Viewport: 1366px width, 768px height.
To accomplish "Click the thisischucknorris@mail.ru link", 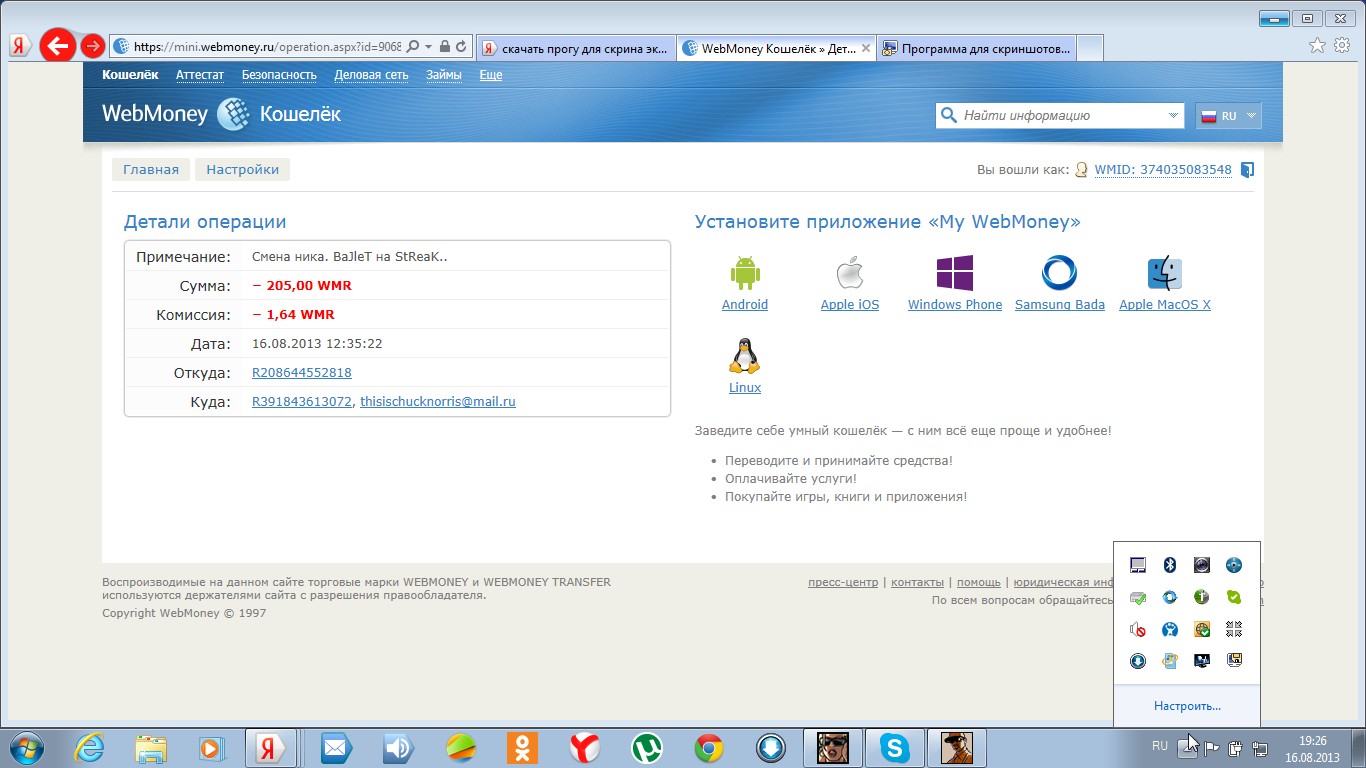I will click(x=438, y=402).
